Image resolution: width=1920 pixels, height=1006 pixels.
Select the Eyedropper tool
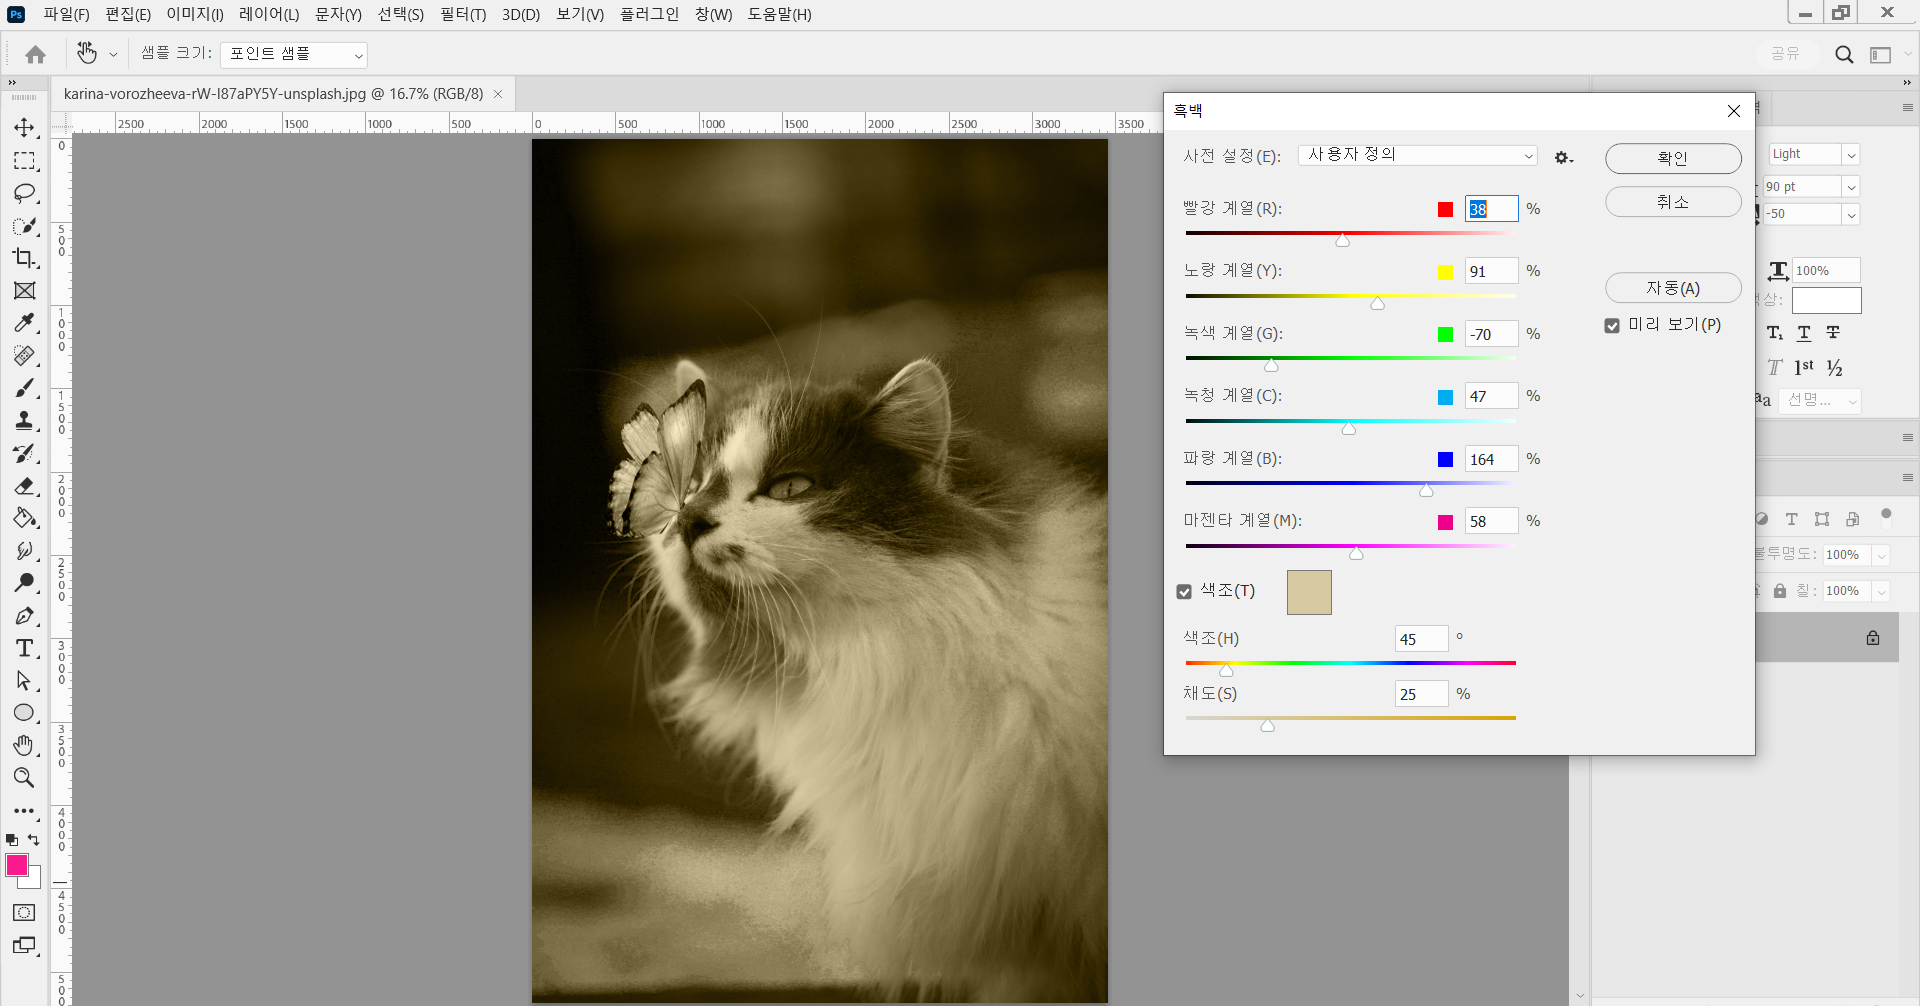pyautogui.click(x=24, y=323)
